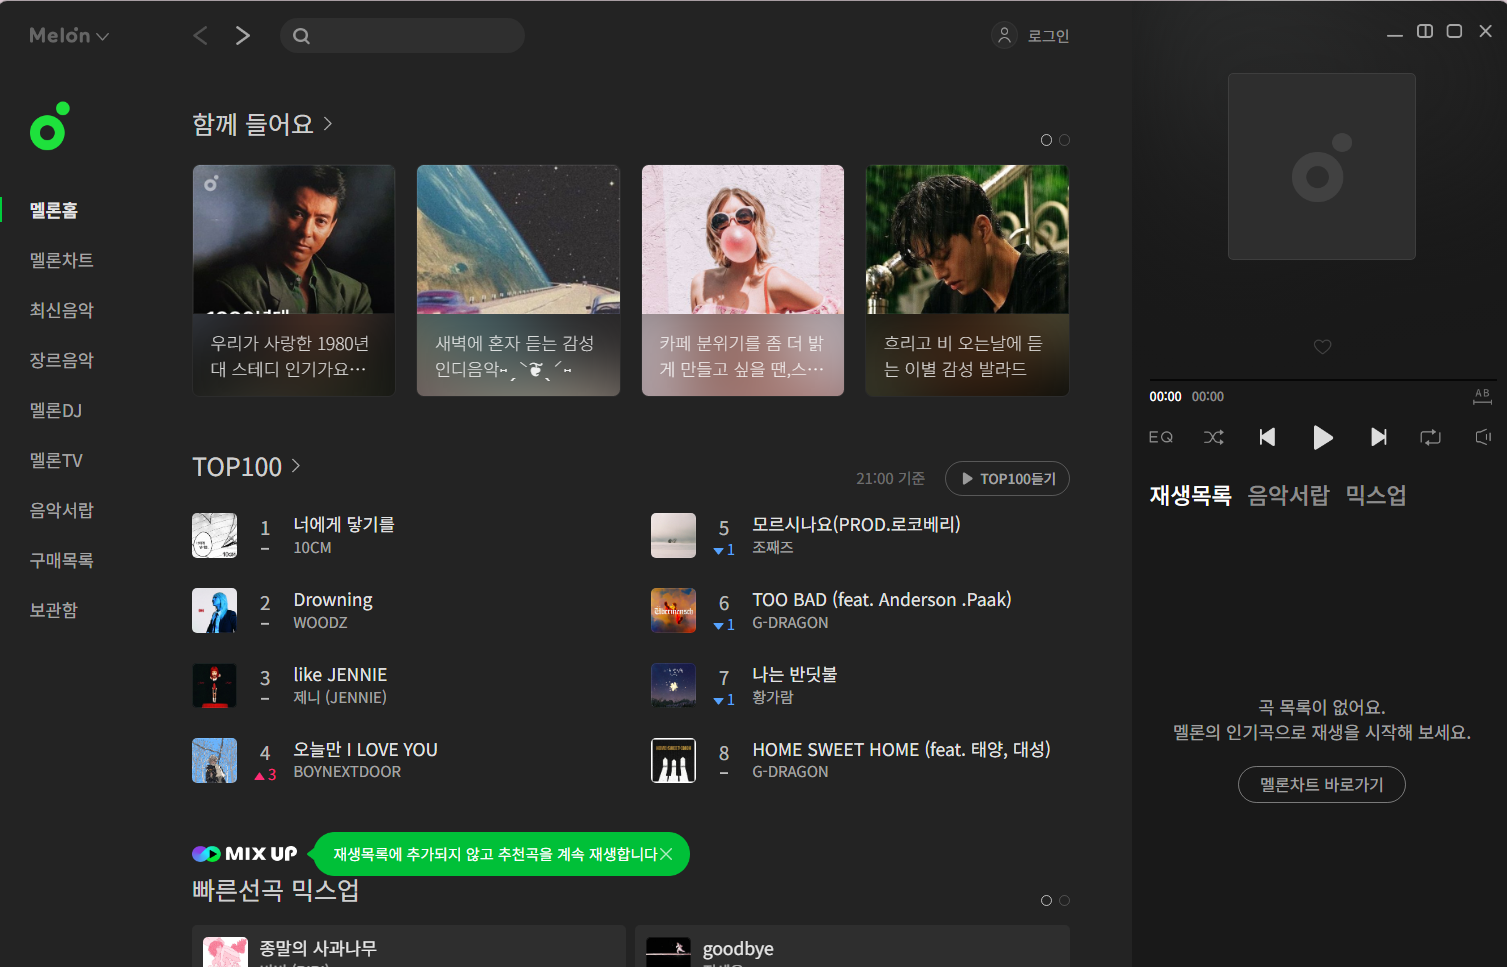Click artist name WOODZ
Screen dimensions: 1507x967
pyautogui.click(x=320, y=622)
